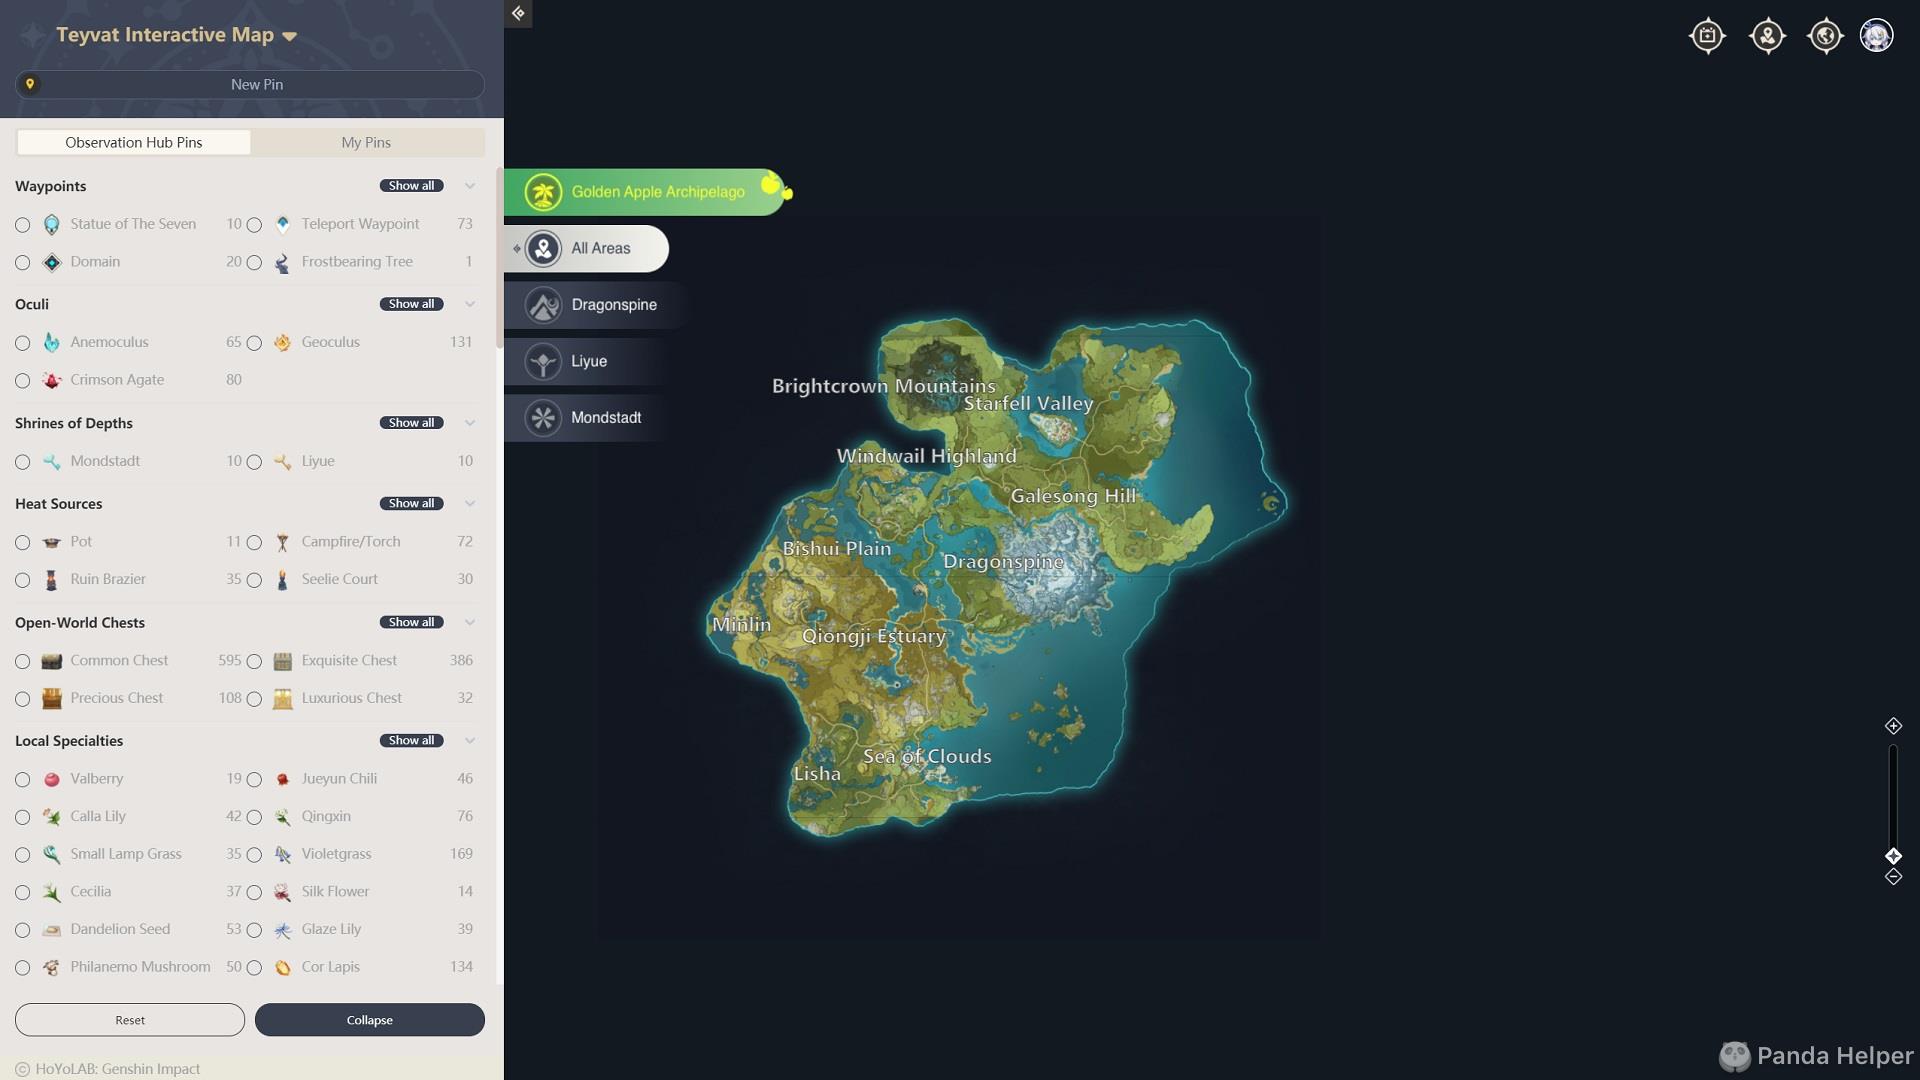1920x1080 pixels.
Task: Show all Local Specialties pins
Action: (x=411, y=740)
